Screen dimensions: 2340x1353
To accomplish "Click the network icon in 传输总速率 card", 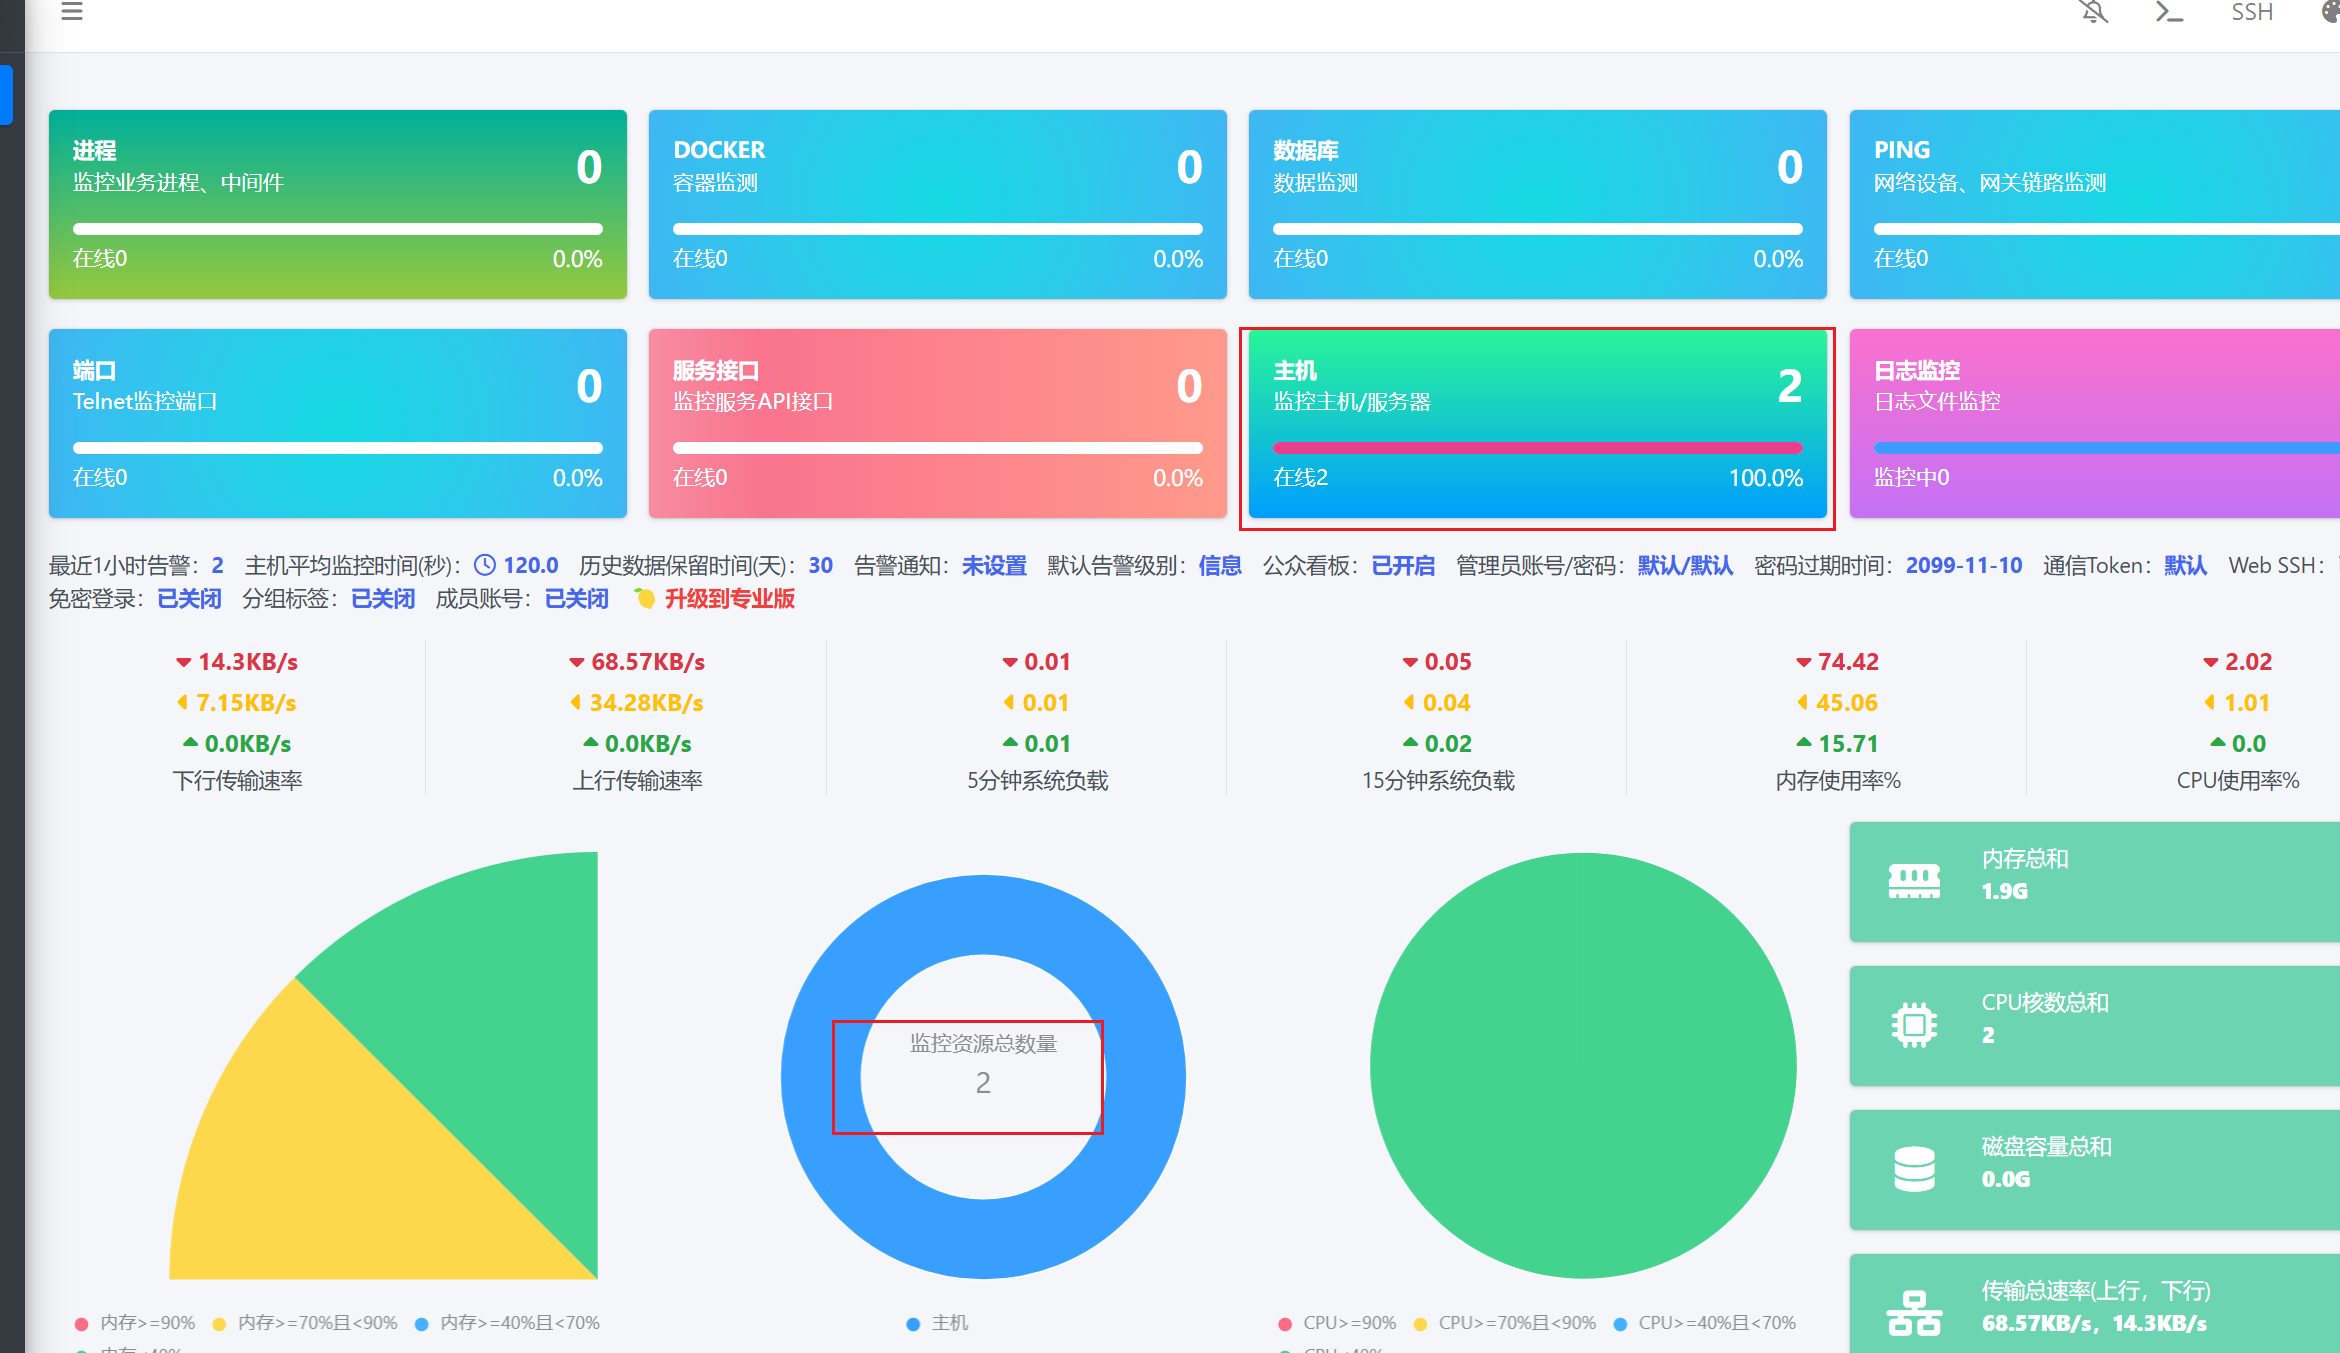I will (1914, 1312).
